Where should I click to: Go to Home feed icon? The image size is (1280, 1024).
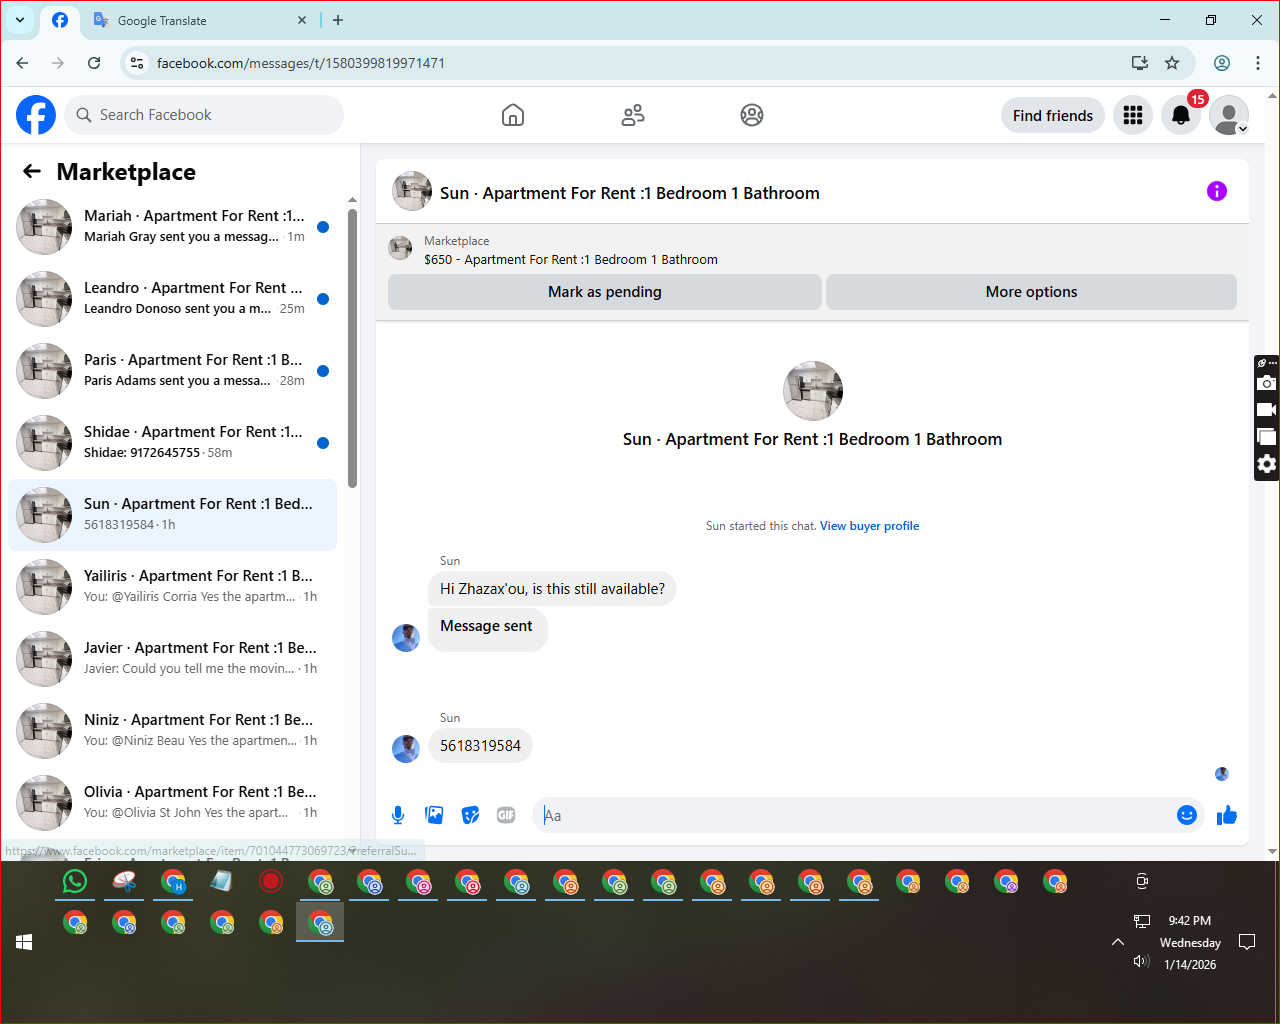513,115
